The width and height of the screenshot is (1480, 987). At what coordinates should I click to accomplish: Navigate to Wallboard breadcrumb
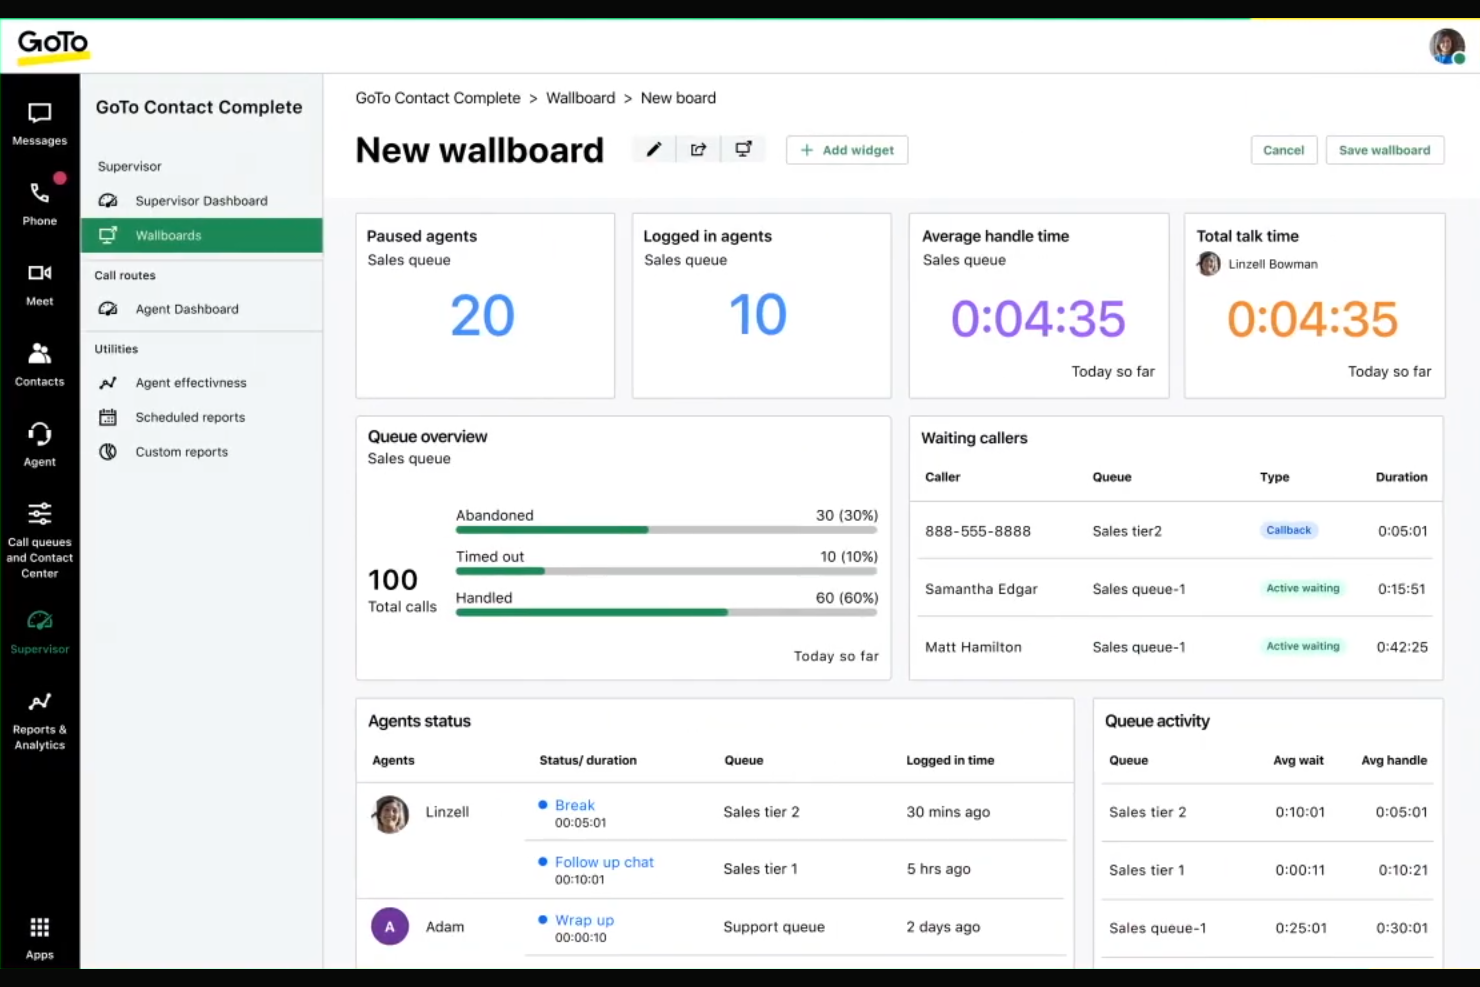(581, 98)
